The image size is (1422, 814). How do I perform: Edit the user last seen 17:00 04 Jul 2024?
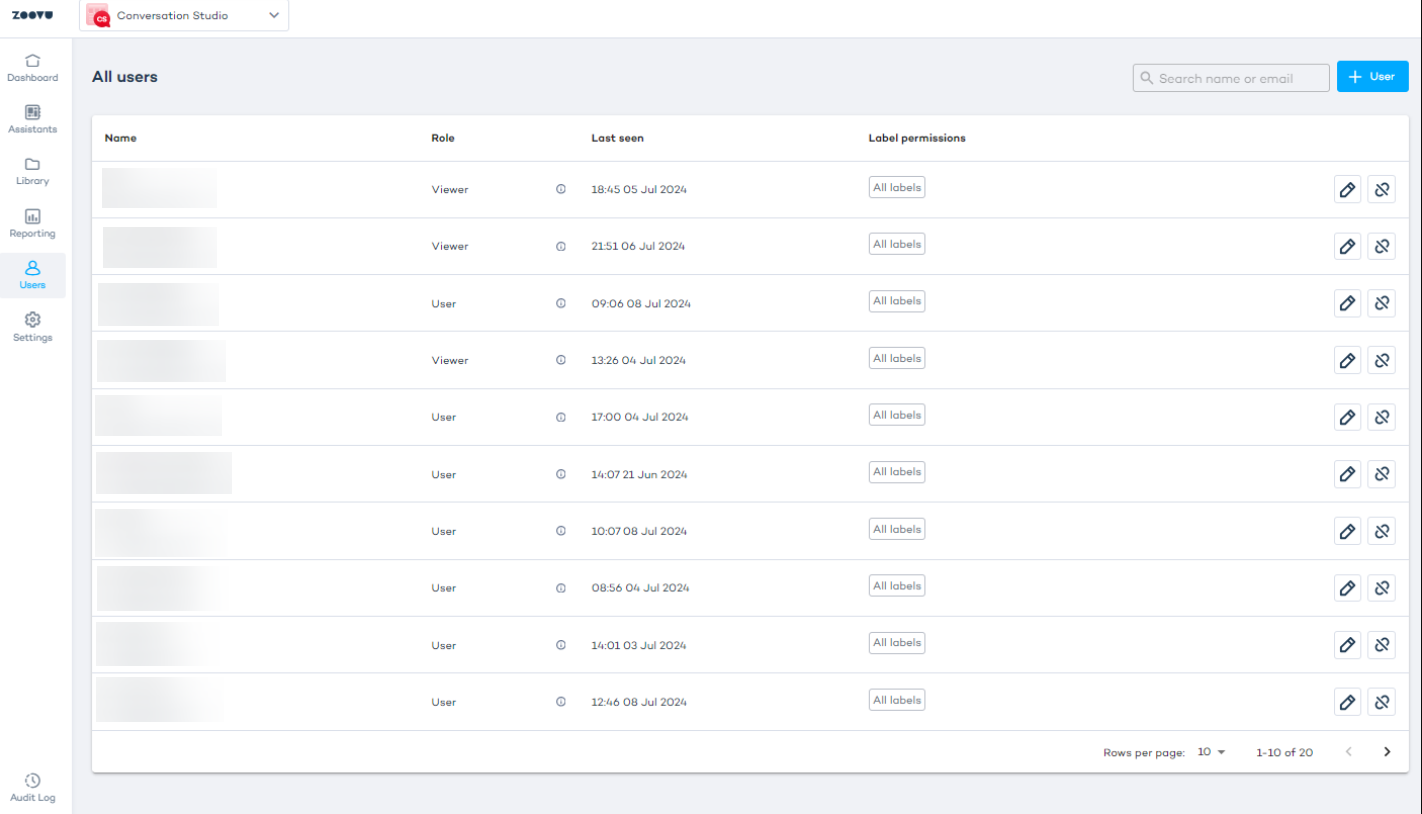1348,418
